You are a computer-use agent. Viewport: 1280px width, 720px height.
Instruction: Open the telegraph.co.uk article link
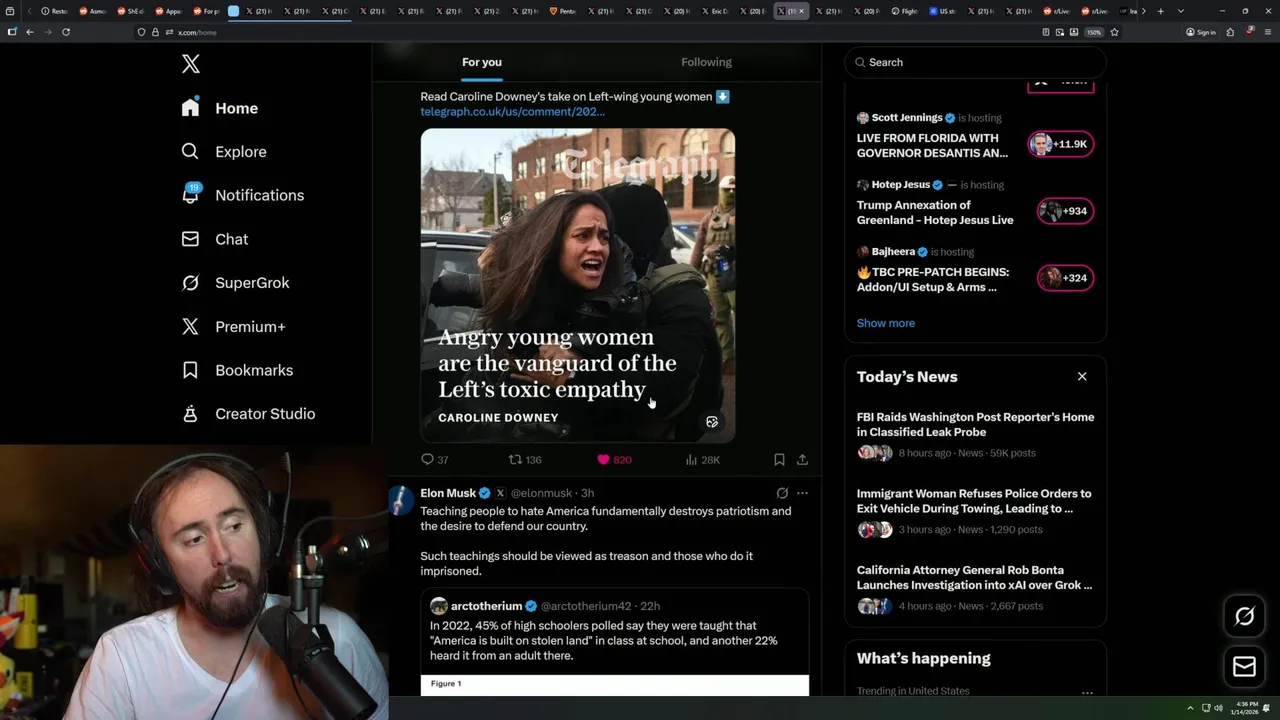[512, 112]
